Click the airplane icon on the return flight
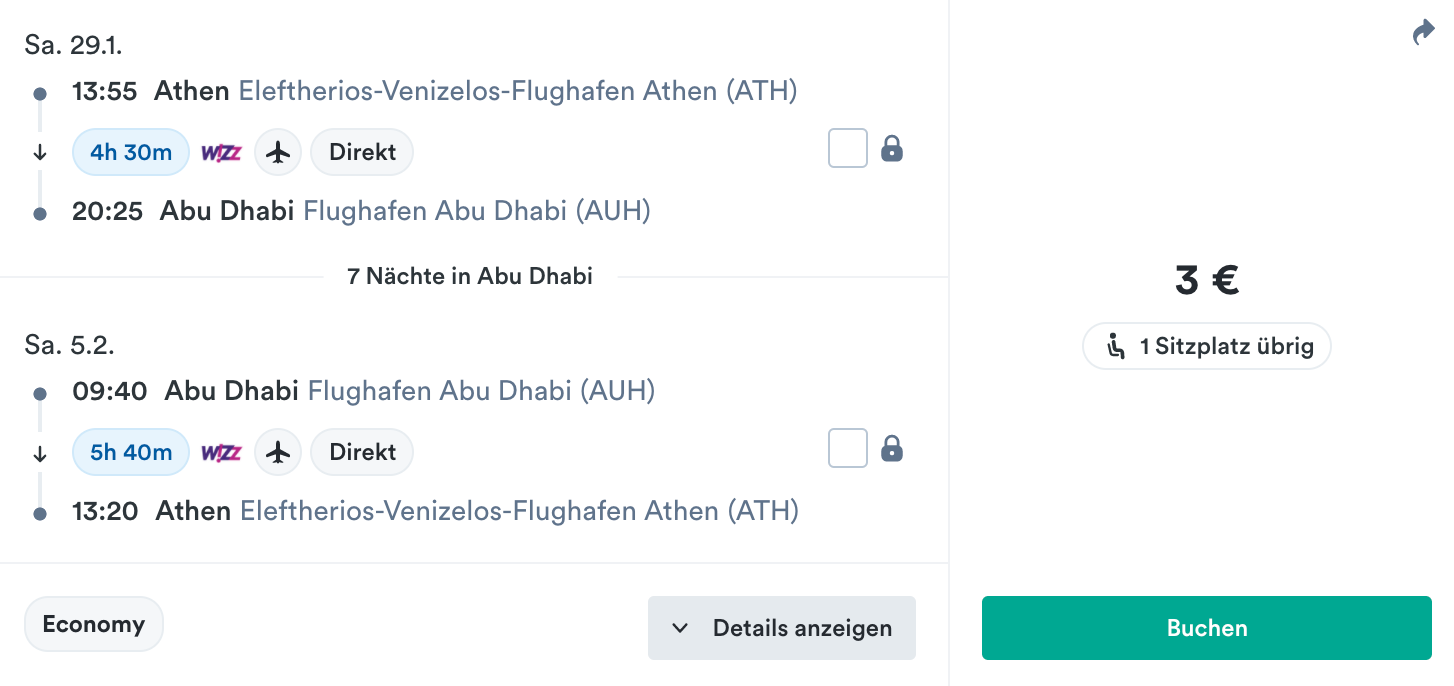Viewport: 1454px width, 686px height. (278, 452)
